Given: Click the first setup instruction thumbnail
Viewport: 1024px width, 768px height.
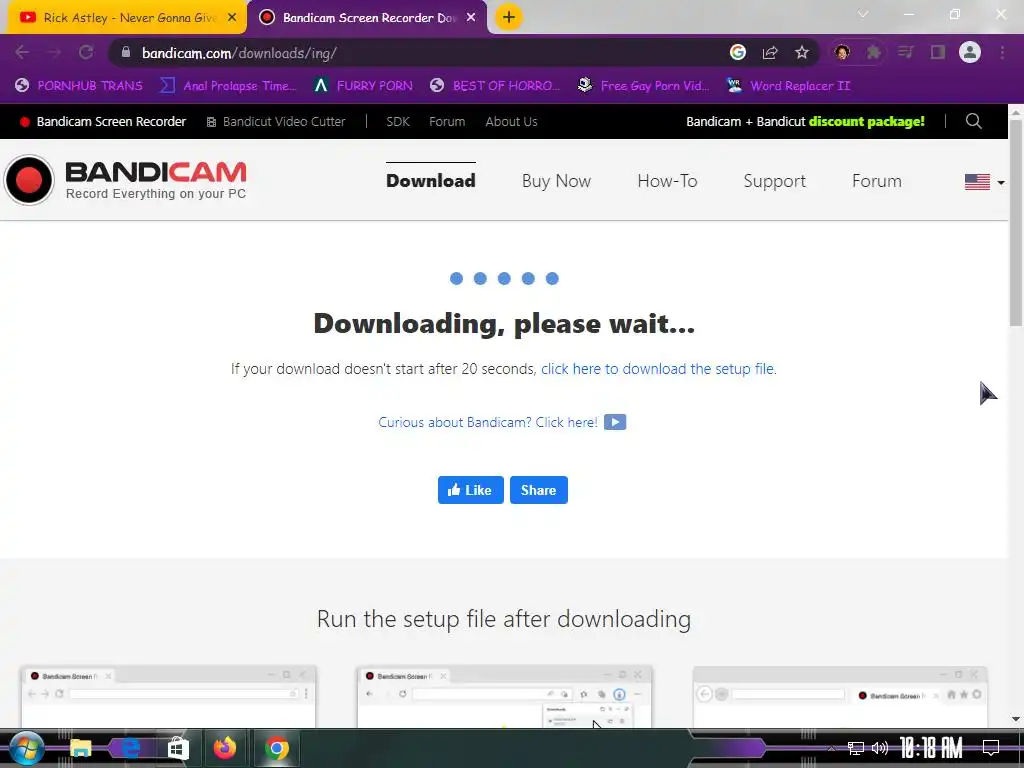Looking at the screenshot, I should (x=168, y=696).
